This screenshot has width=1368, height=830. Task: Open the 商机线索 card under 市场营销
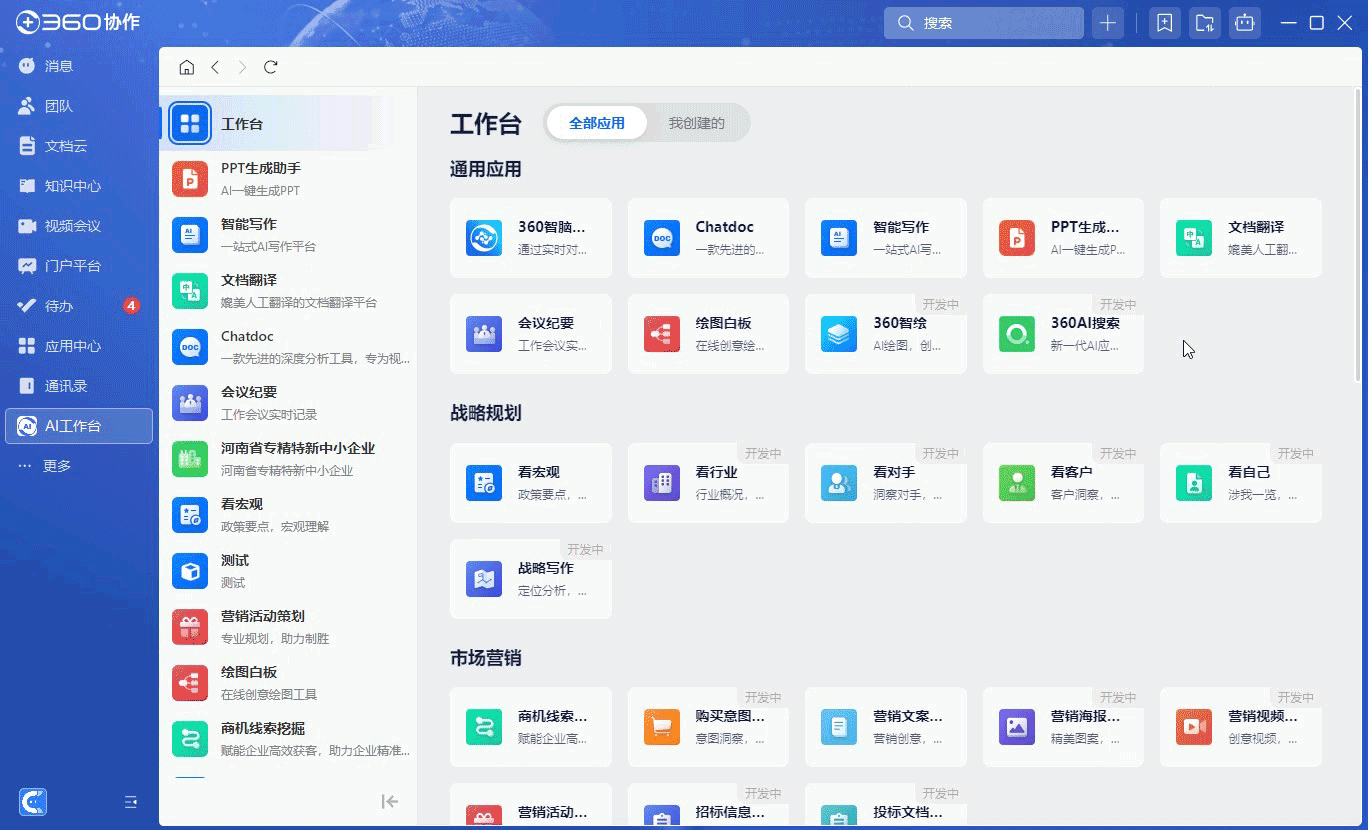pos(531,727)
